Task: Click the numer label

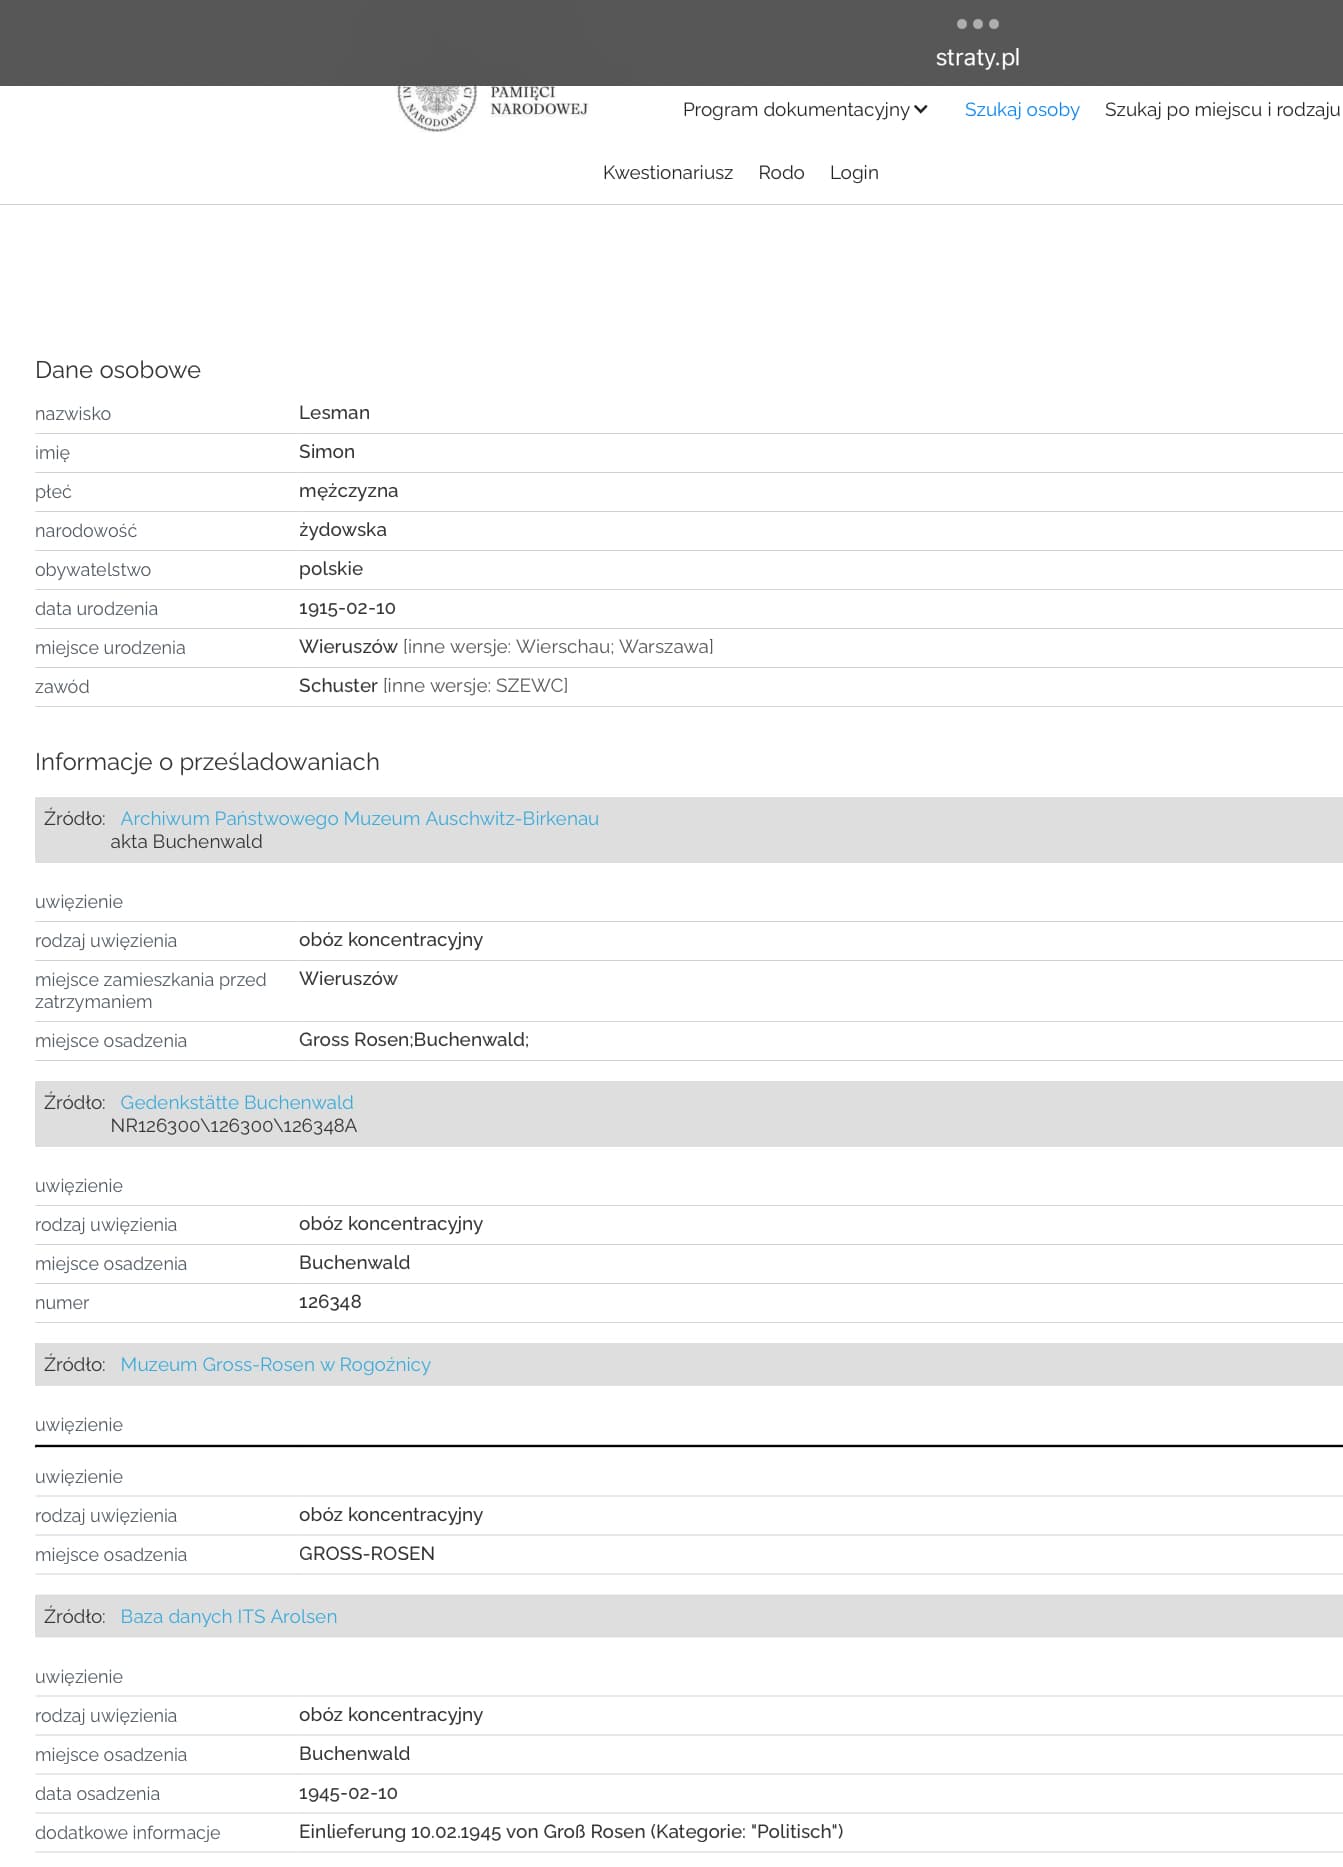Action: (62, 1303)
